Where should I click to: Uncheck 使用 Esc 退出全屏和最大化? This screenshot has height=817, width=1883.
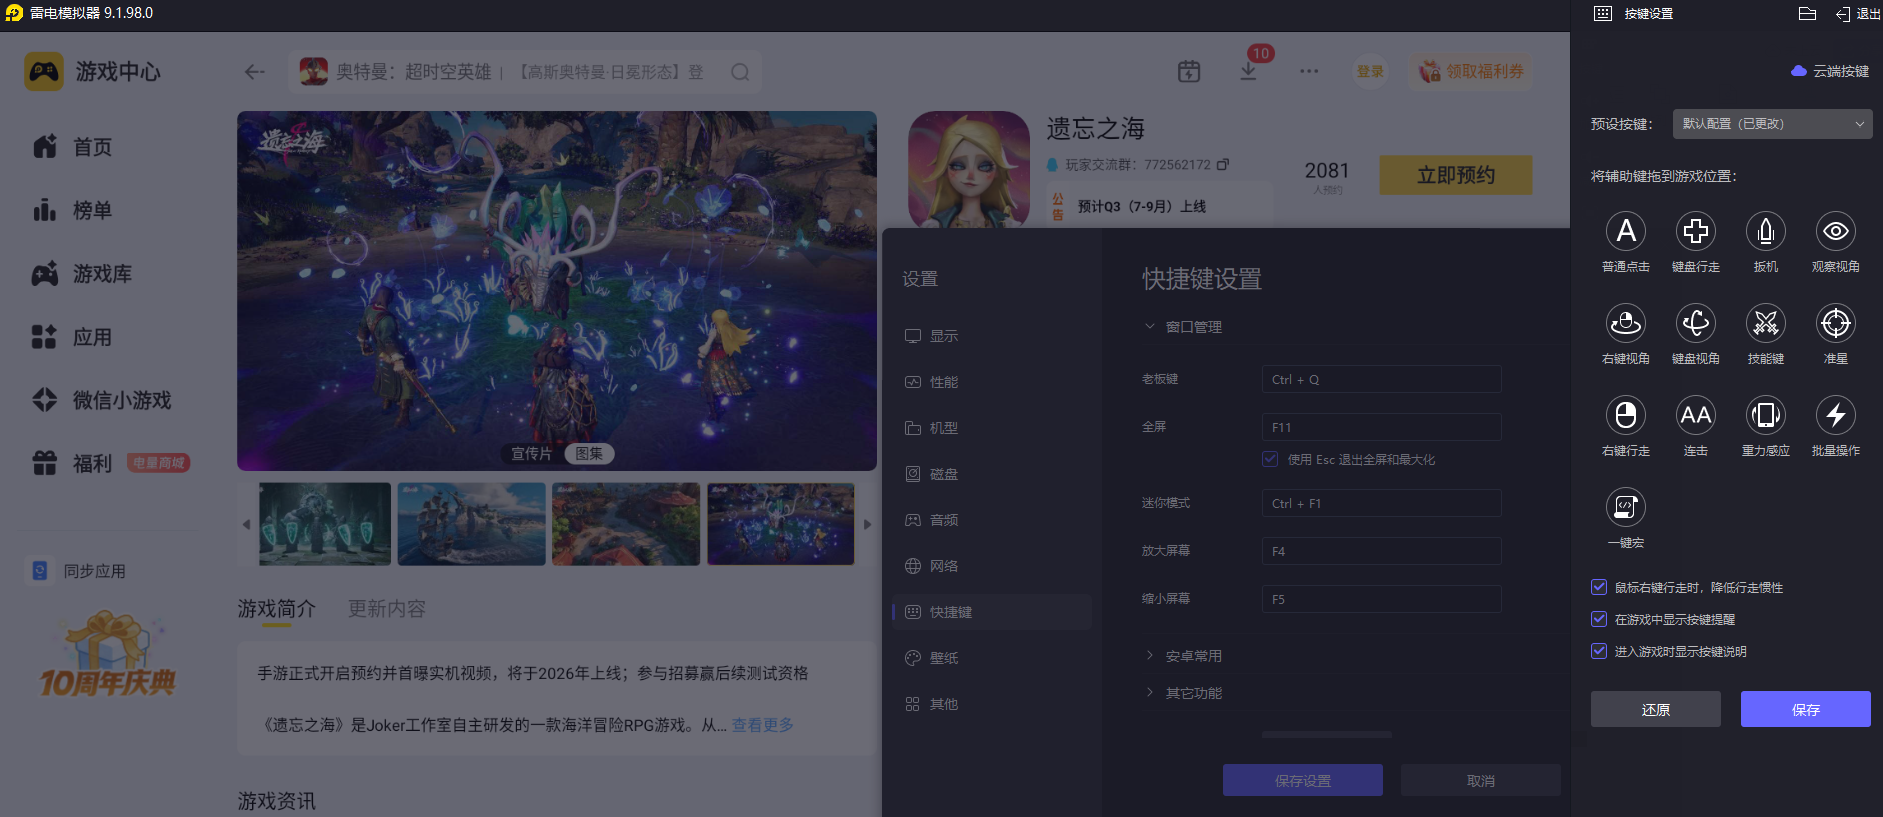pyautogui.click(x=1270, y=459)
